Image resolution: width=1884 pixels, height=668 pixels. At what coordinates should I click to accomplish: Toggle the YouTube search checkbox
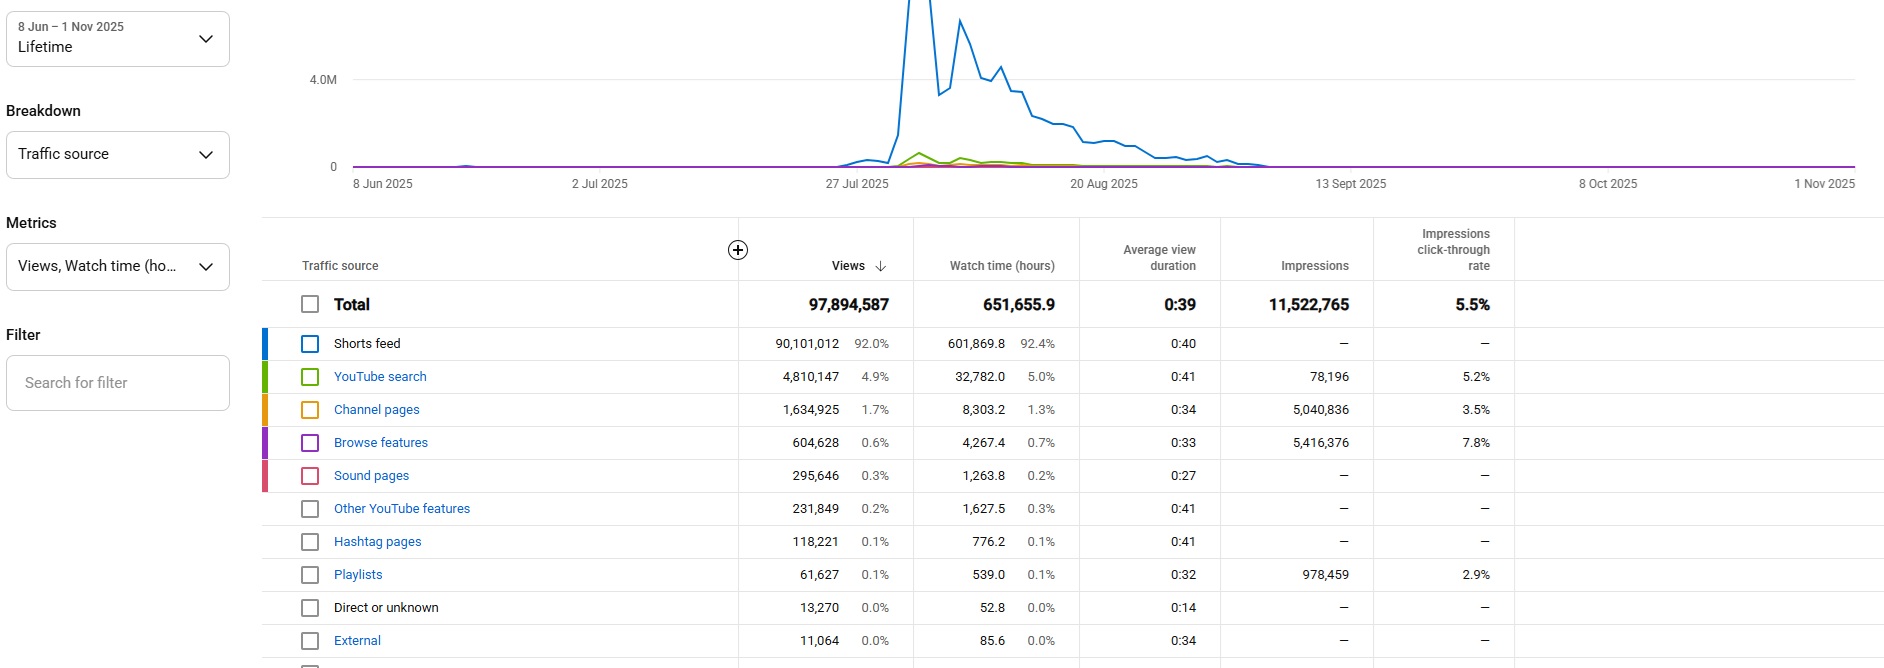(x=310, y=377)
